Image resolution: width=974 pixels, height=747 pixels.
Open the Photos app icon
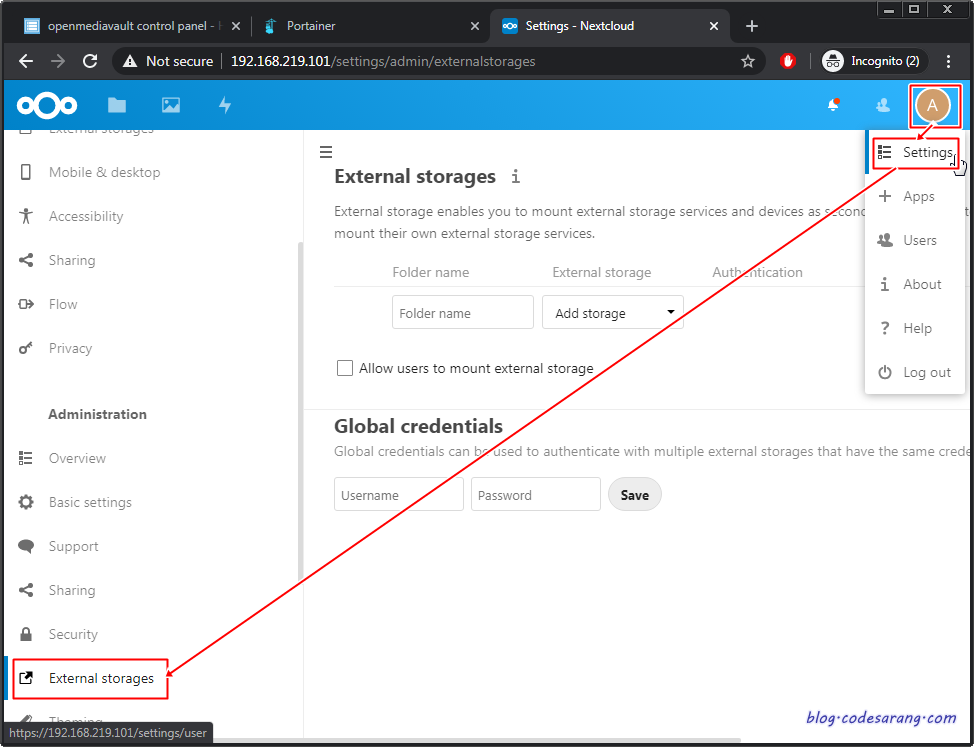171,105
